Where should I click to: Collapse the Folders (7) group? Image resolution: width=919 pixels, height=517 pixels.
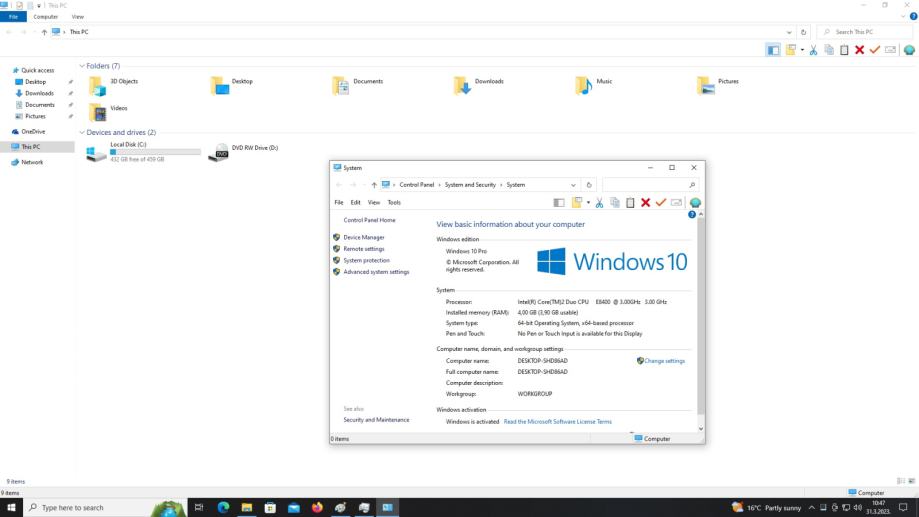[82, 66]
